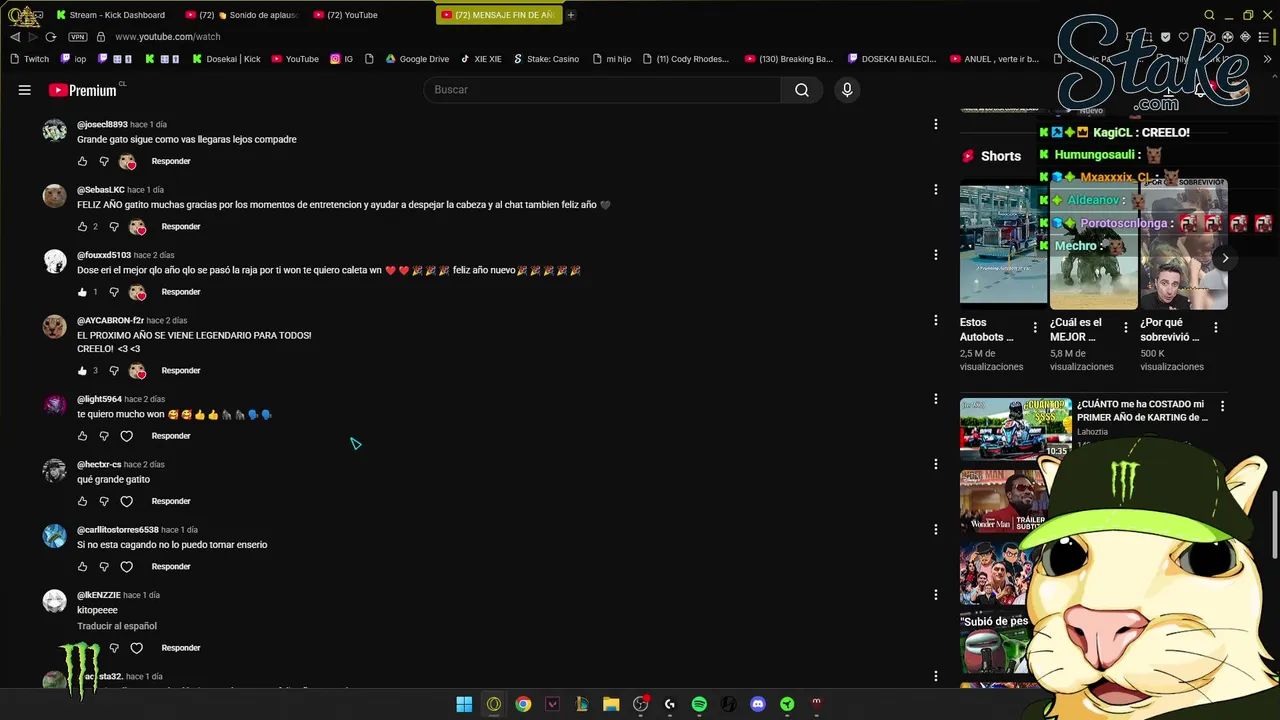Open the CUÁNTO me ha COSTADO karting thumbnail

[1015, 428]
